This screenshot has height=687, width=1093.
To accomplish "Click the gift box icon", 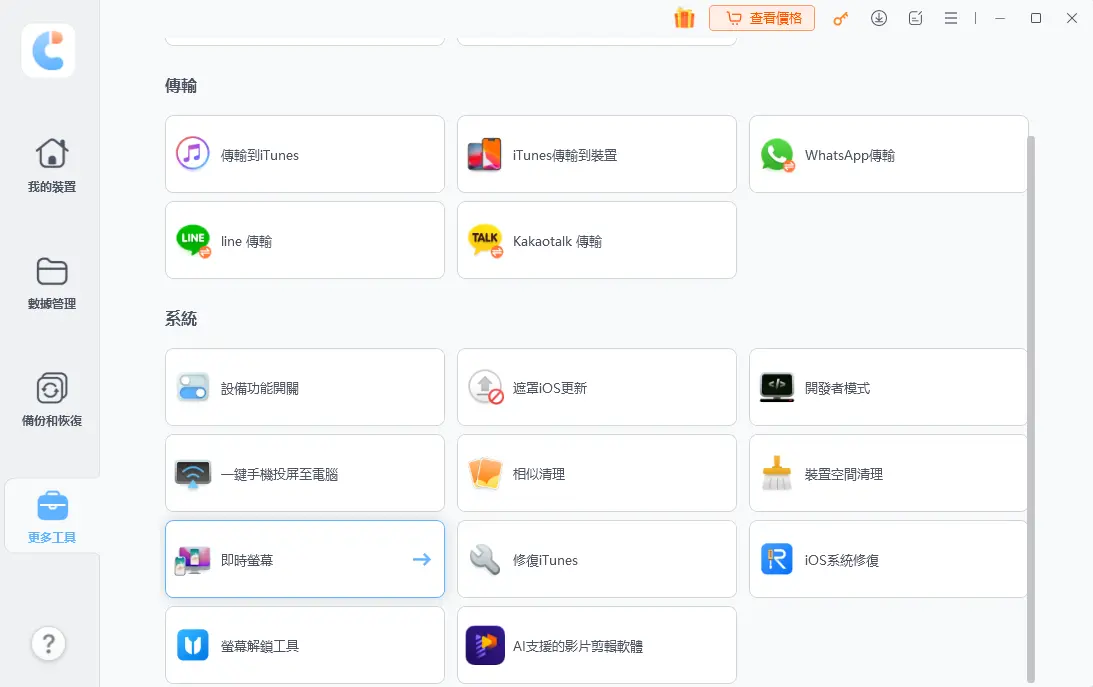I will [x=685, y=18].
